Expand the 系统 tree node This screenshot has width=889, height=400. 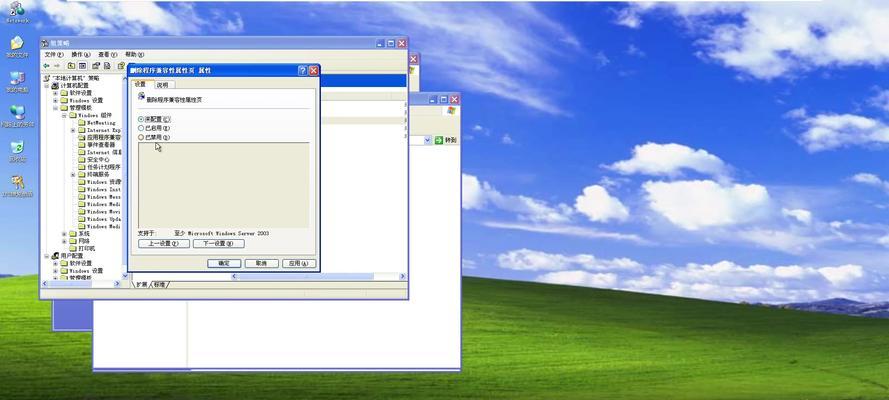click(64, 233)
